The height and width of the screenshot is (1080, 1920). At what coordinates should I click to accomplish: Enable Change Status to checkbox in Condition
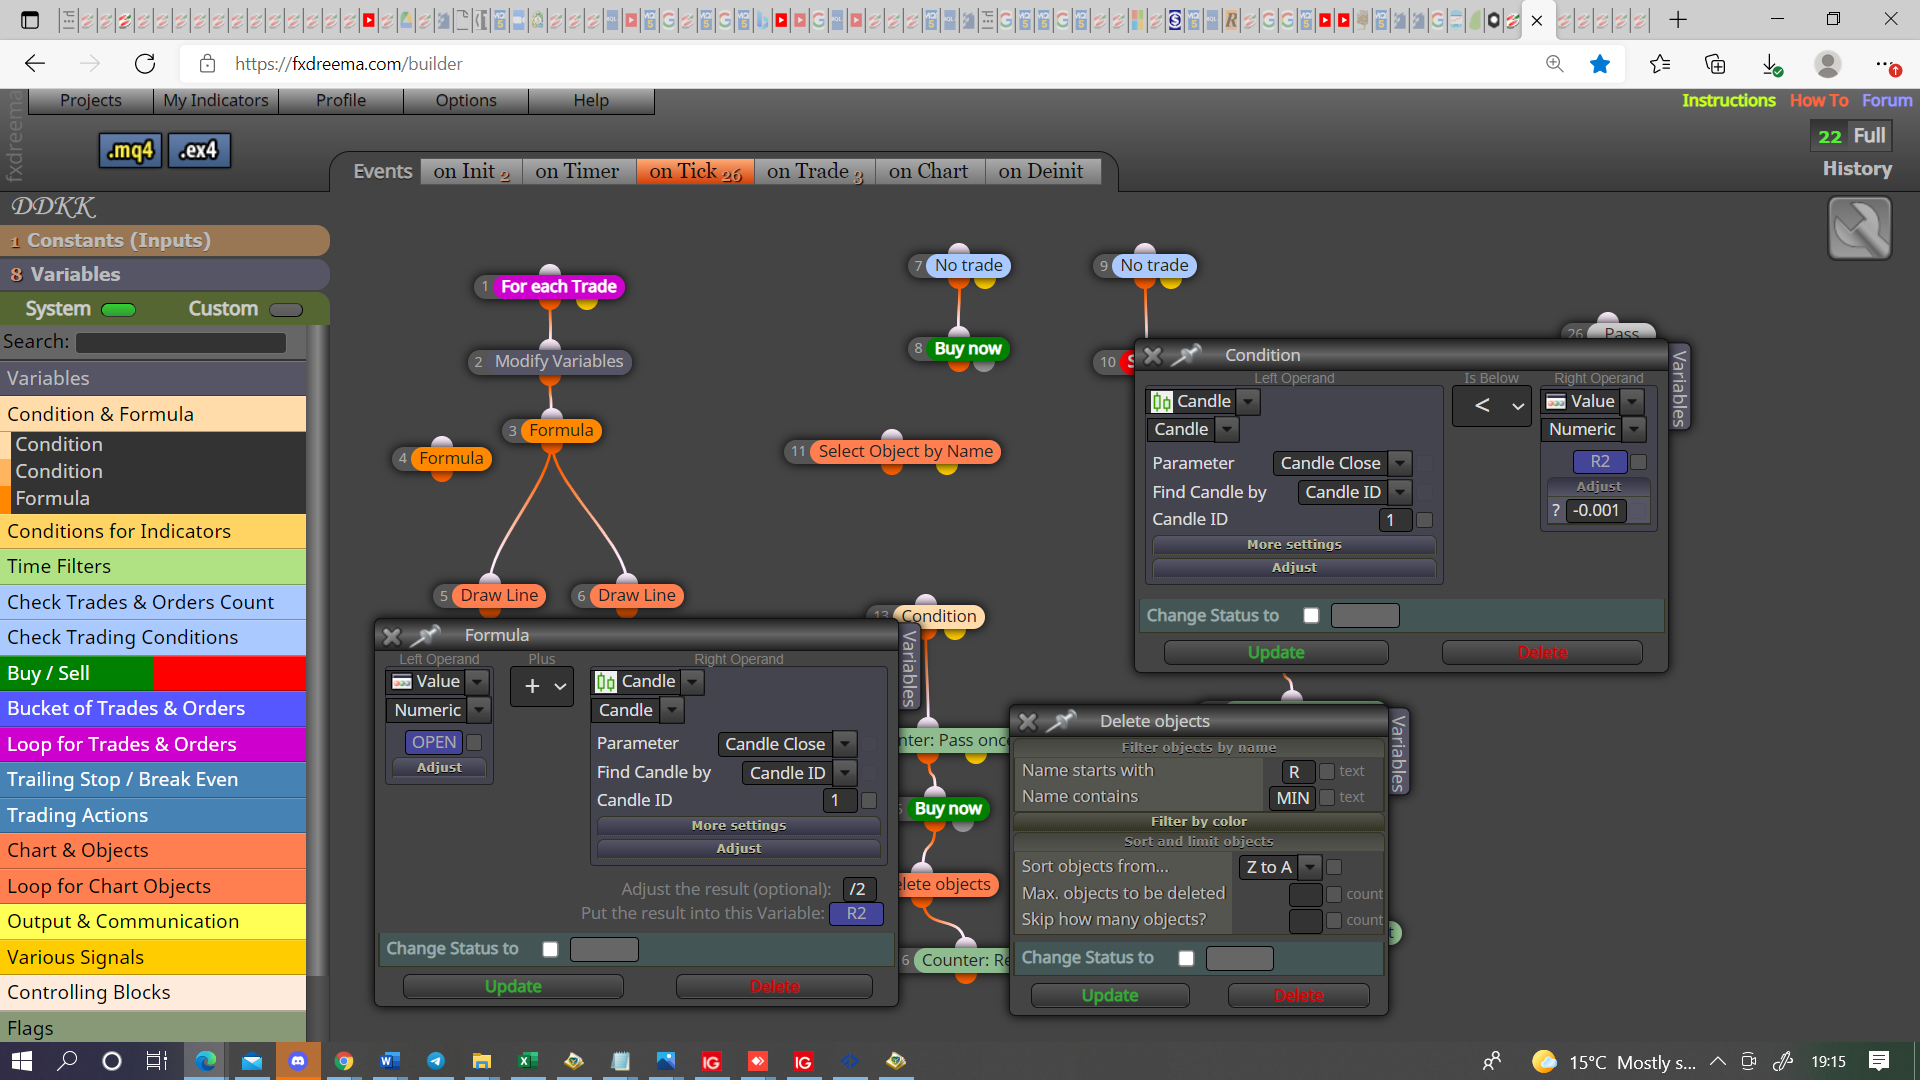coord(1311,615)
